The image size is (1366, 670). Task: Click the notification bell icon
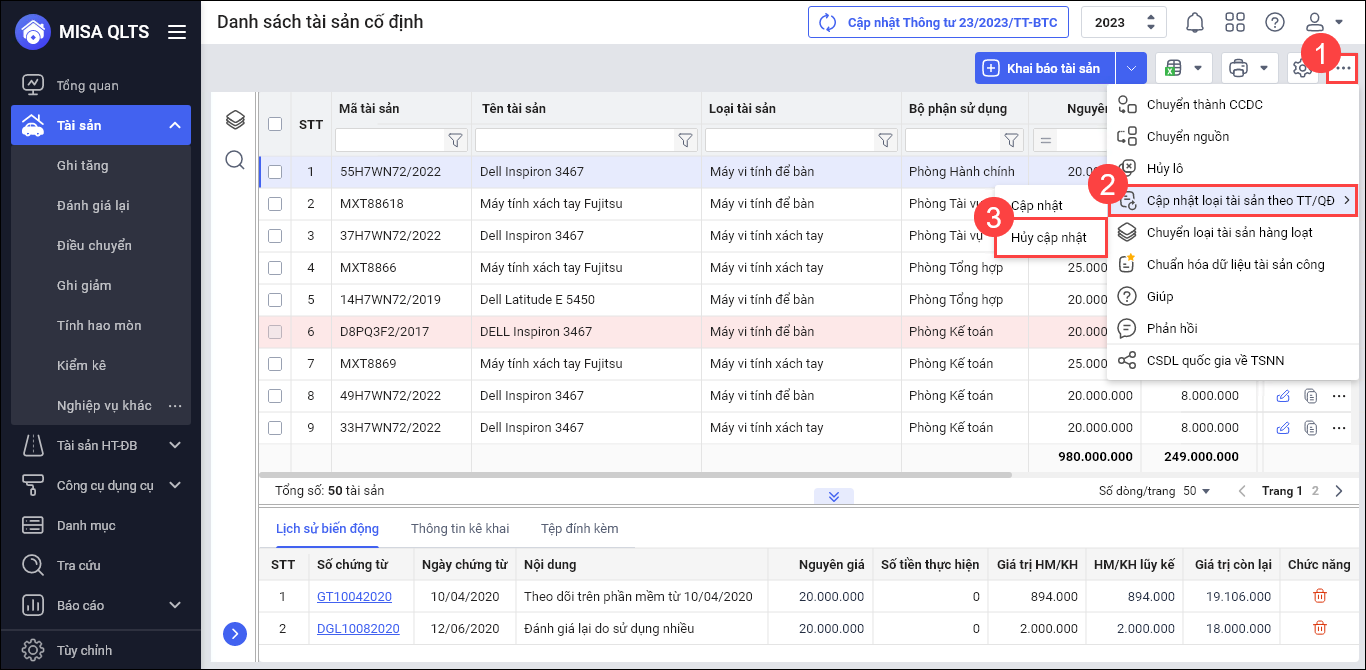[1195, 22]
